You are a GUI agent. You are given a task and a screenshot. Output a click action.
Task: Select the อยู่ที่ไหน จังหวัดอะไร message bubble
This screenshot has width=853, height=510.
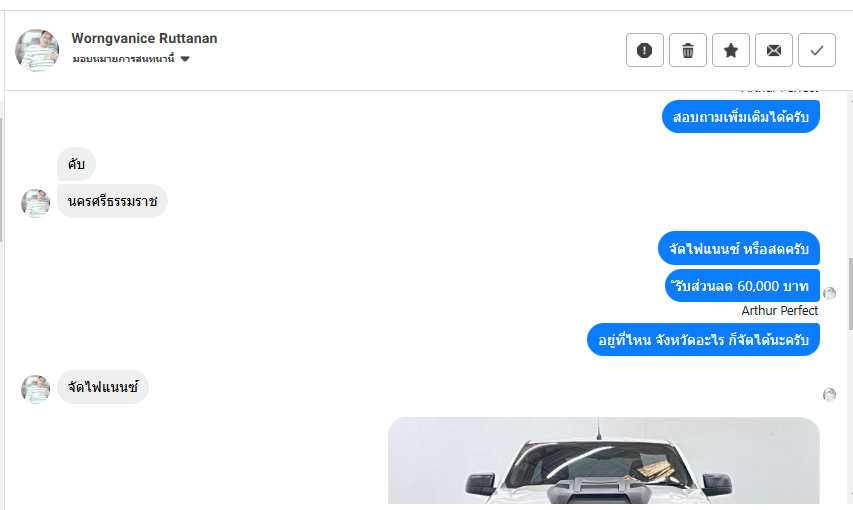tap(703, 340)
